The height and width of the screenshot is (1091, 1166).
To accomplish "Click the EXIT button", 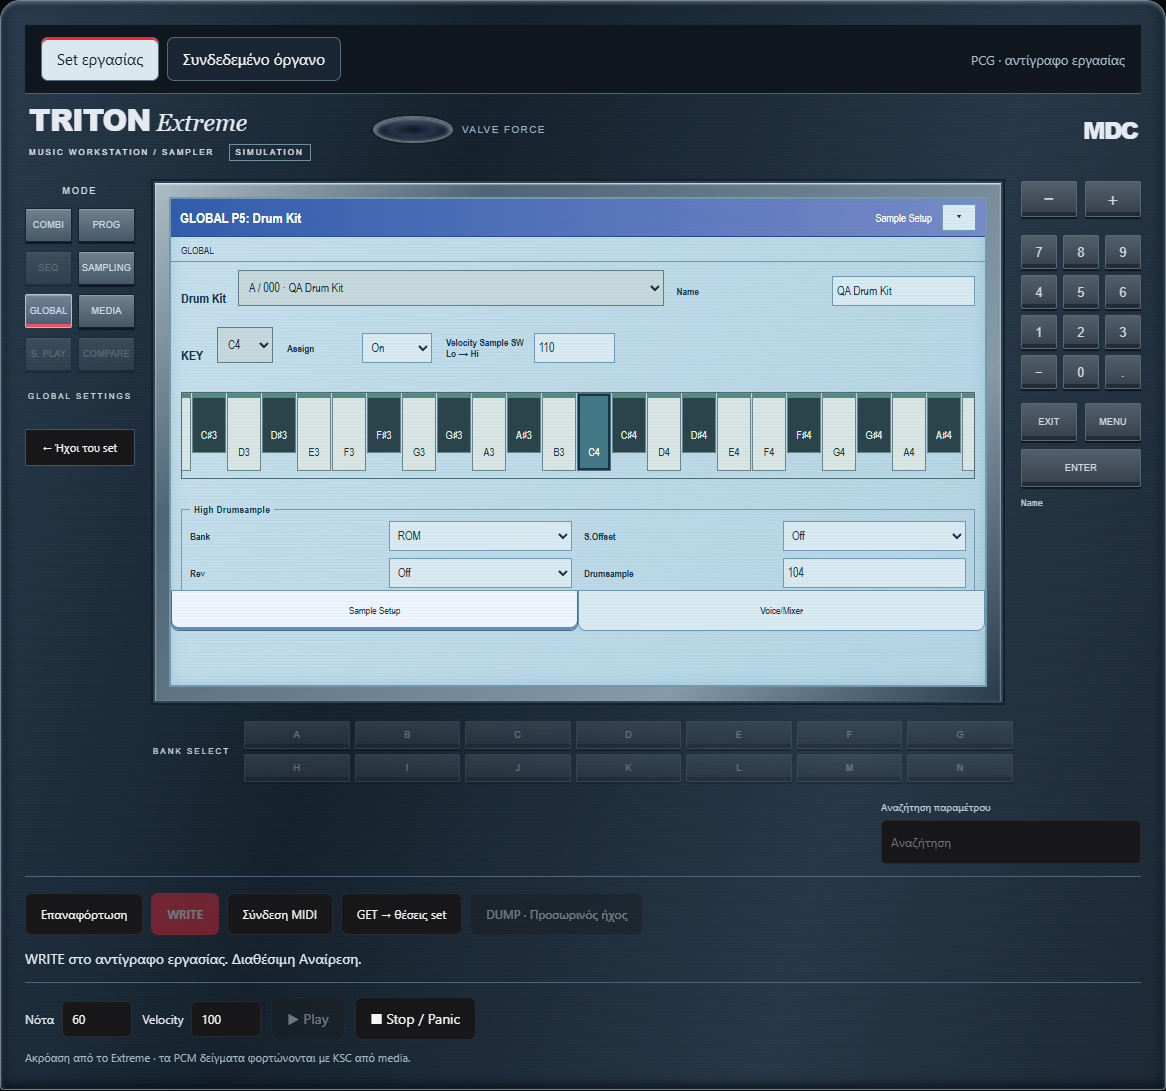I will (x=1049, y=422).
